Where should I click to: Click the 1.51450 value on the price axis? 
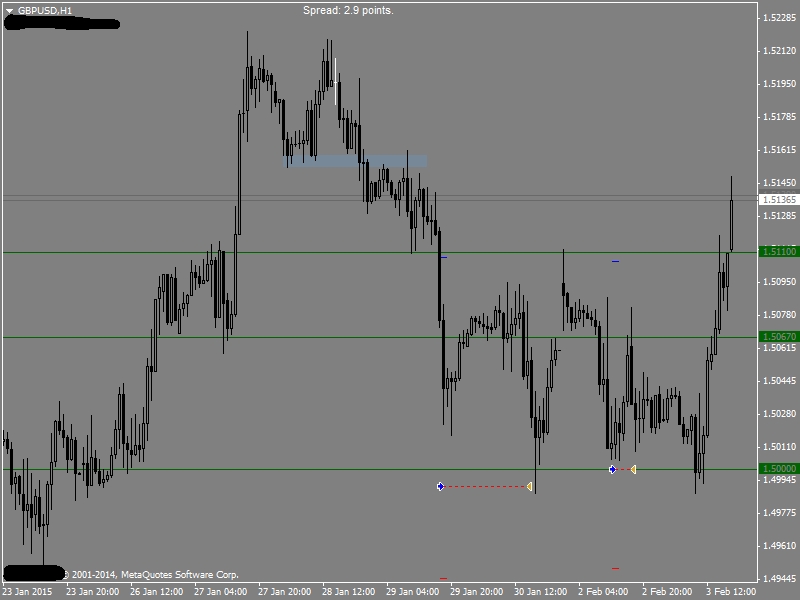779,183
